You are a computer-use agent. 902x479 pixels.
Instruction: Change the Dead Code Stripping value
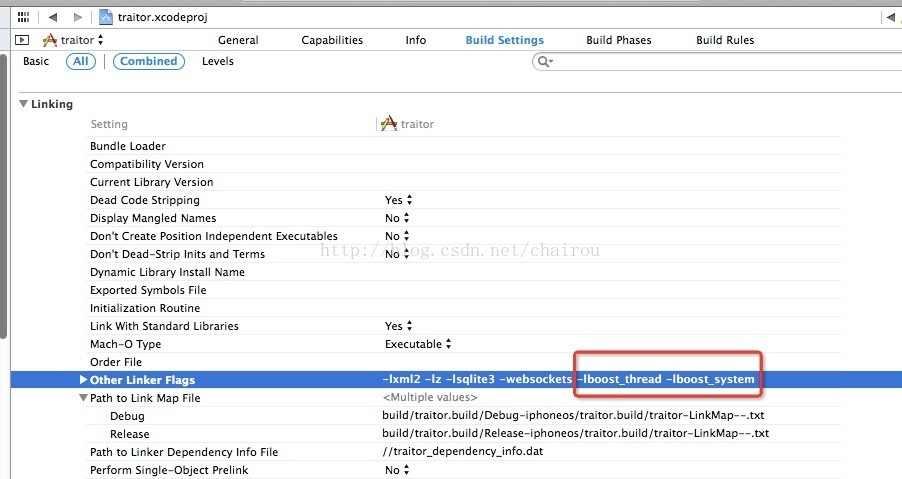coord(399,200)
